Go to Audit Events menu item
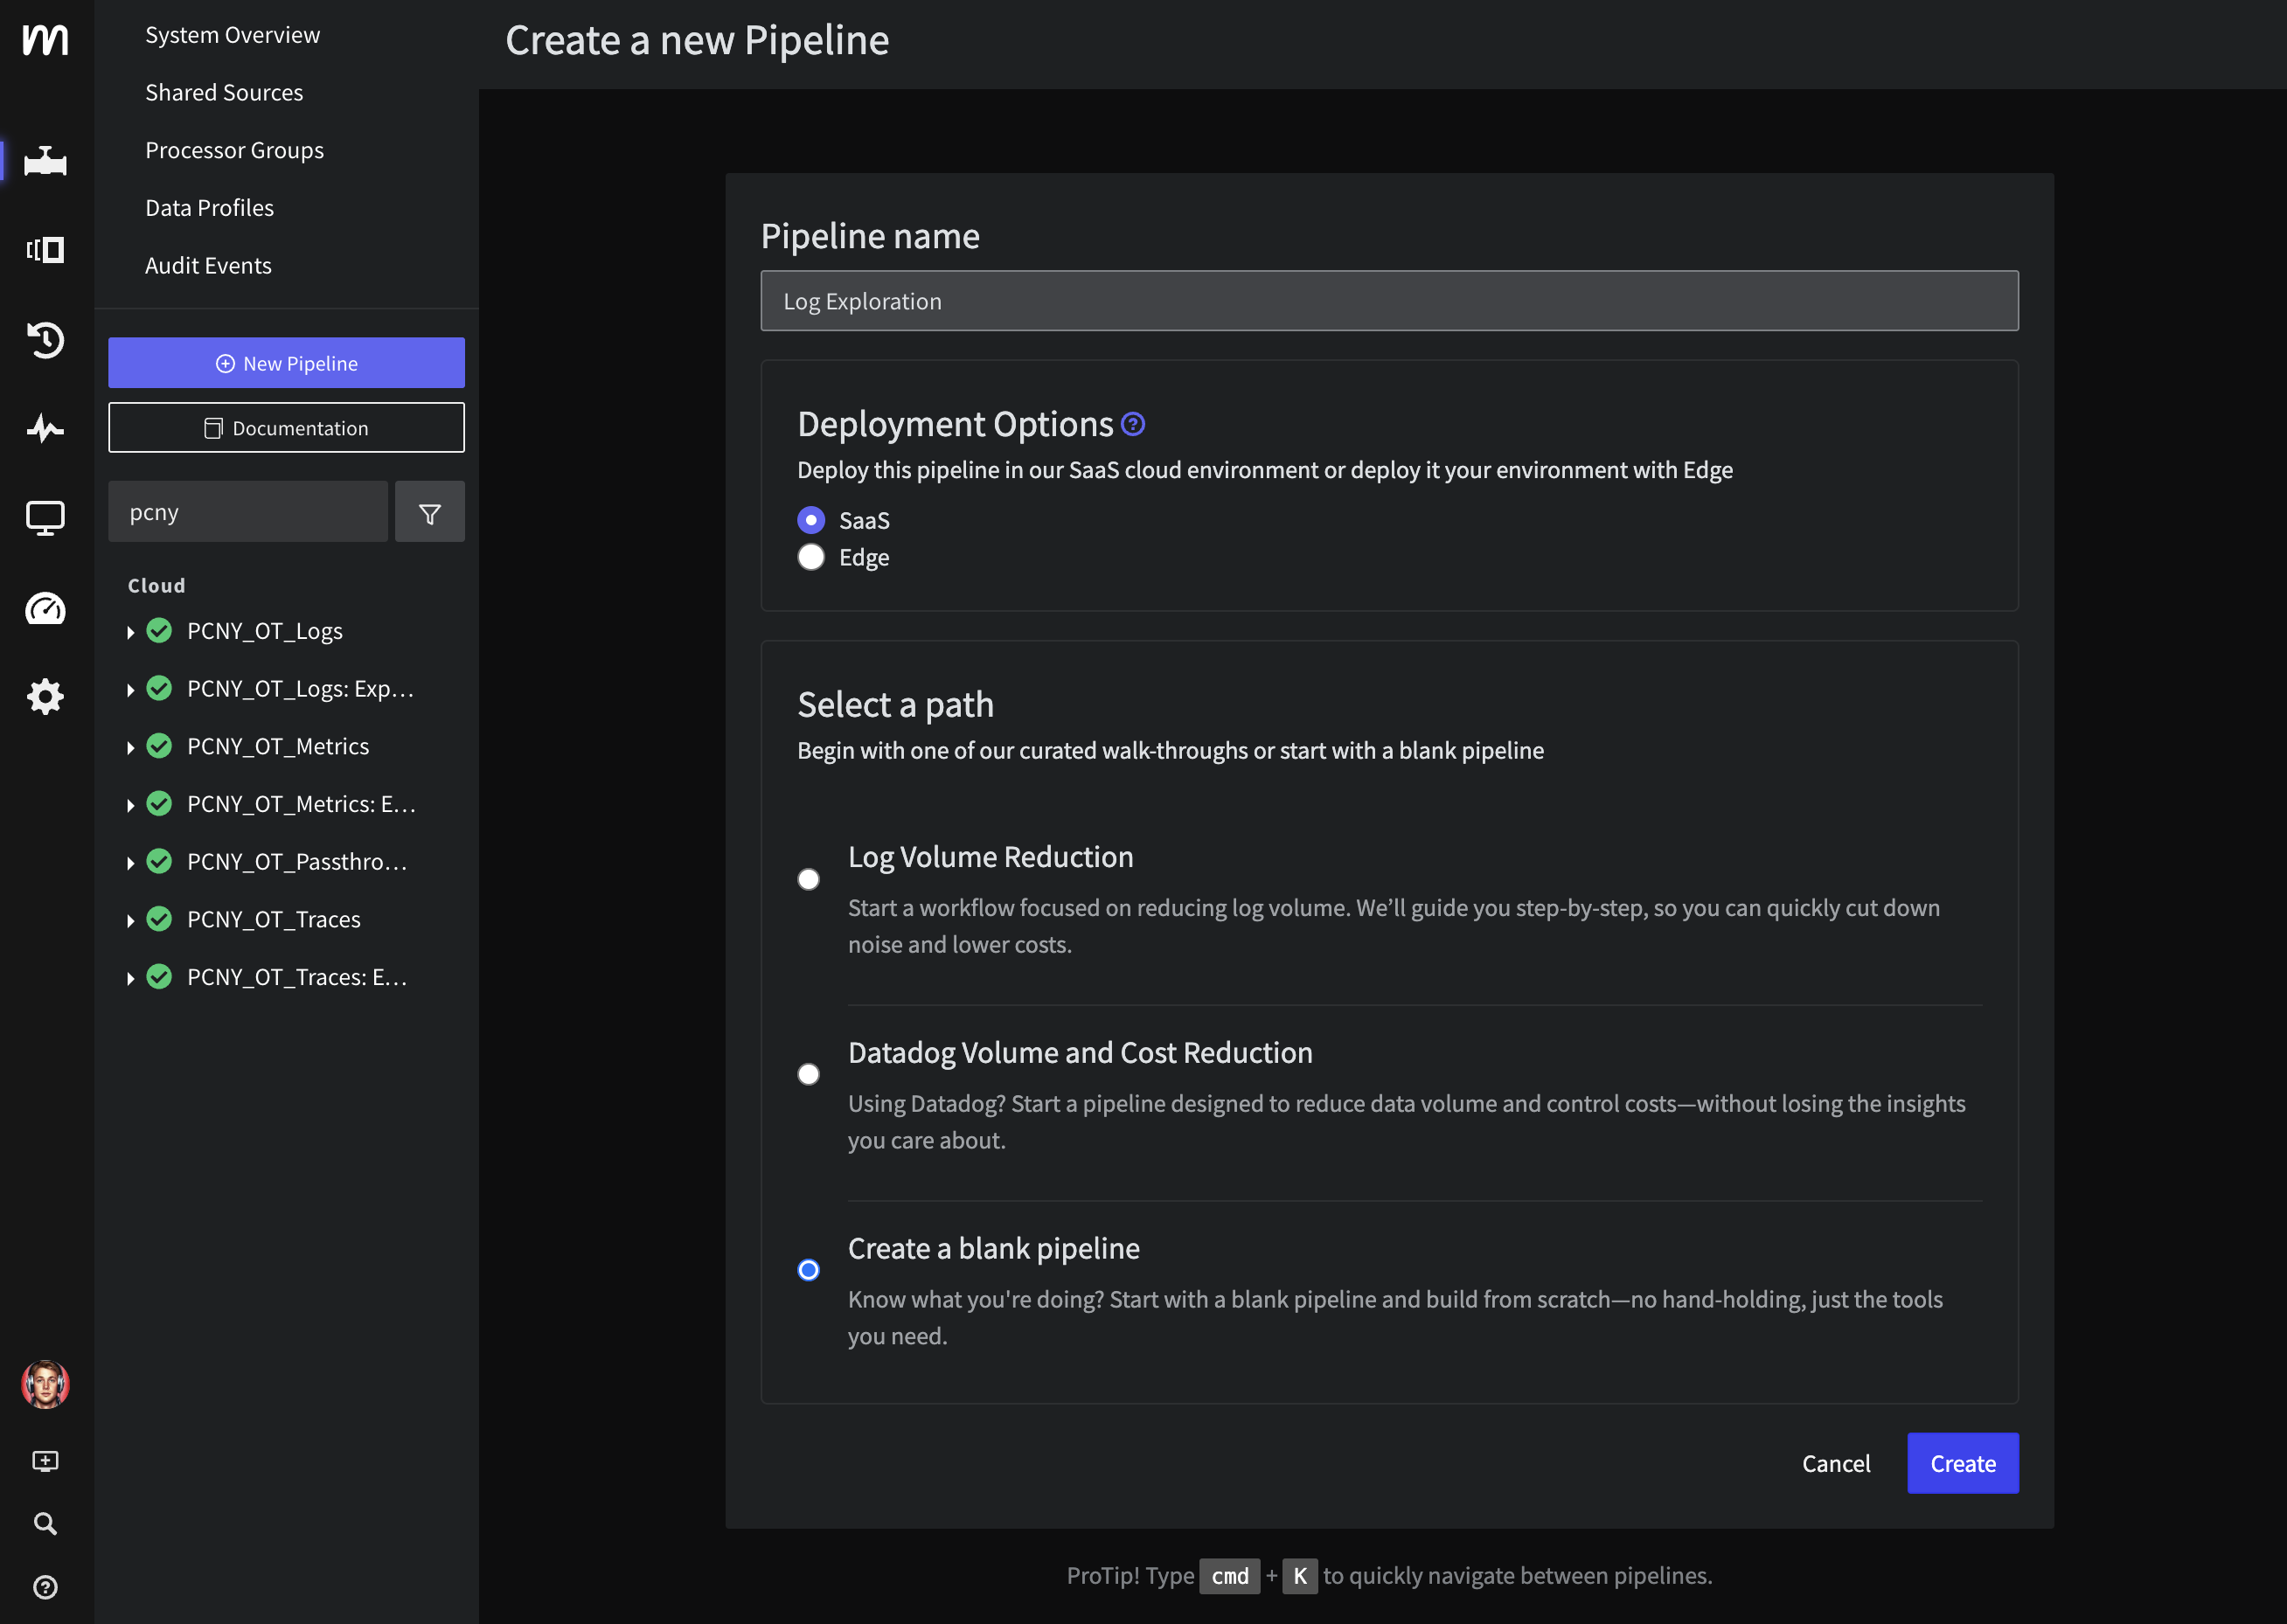Image resolution: width=2287 pixels, height=1624 pixels. (208, 265)
